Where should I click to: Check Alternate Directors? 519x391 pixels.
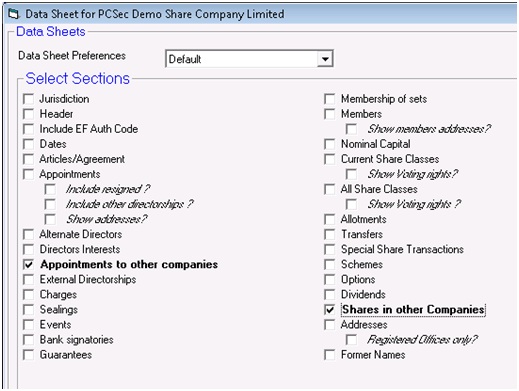pos(29,234)
